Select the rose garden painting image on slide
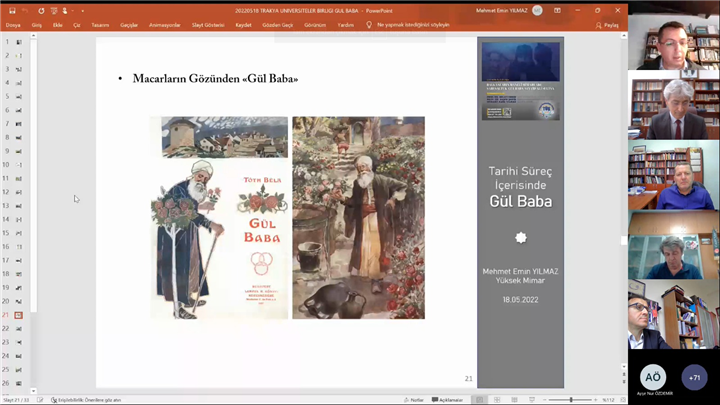 359,218
